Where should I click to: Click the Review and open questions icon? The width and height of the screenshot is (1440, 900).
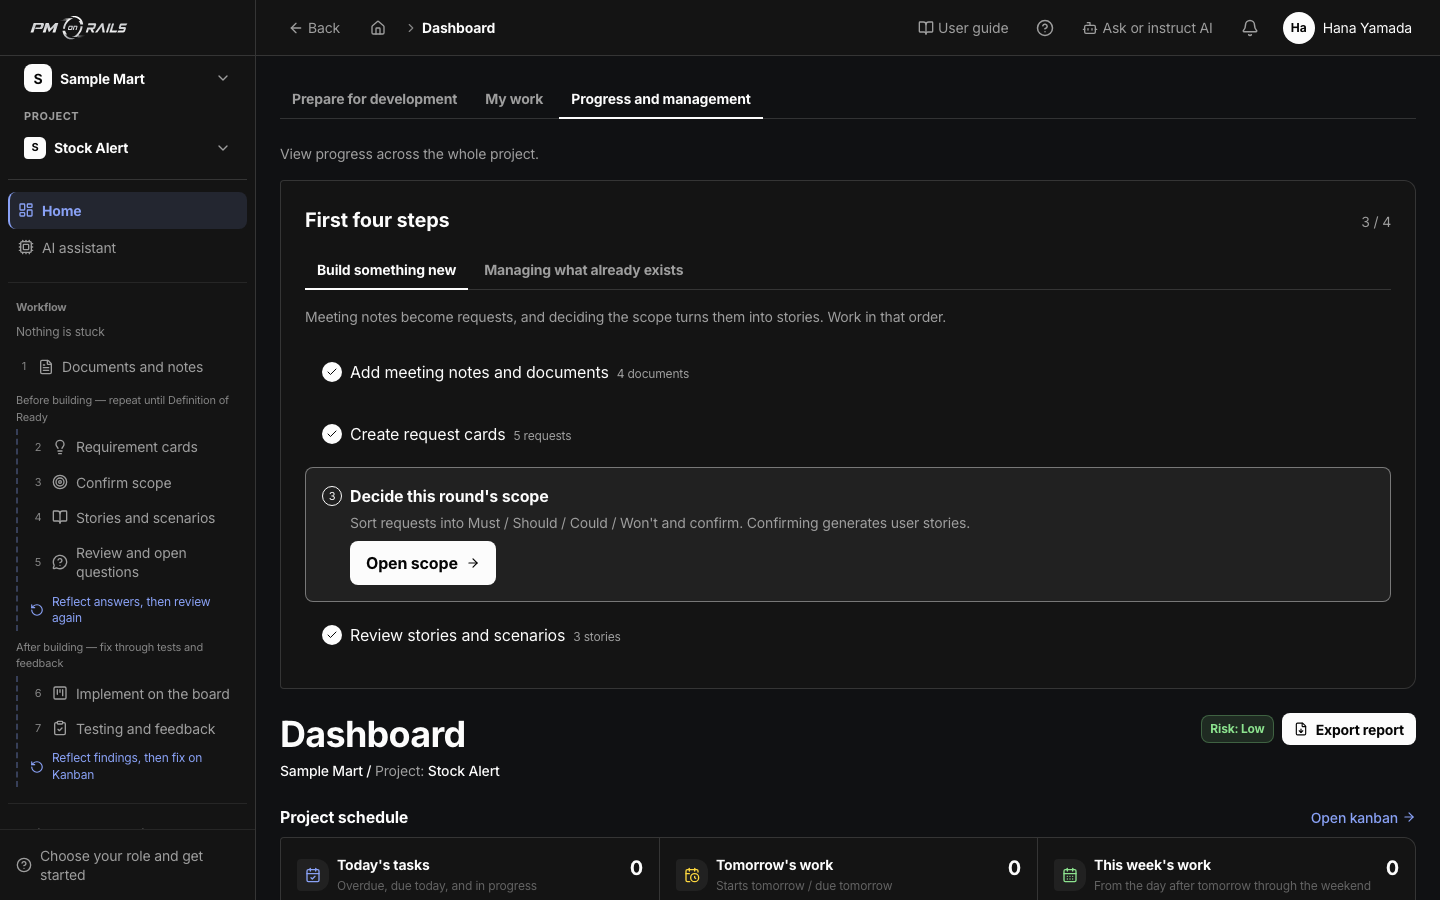click(x=60, y=562)
